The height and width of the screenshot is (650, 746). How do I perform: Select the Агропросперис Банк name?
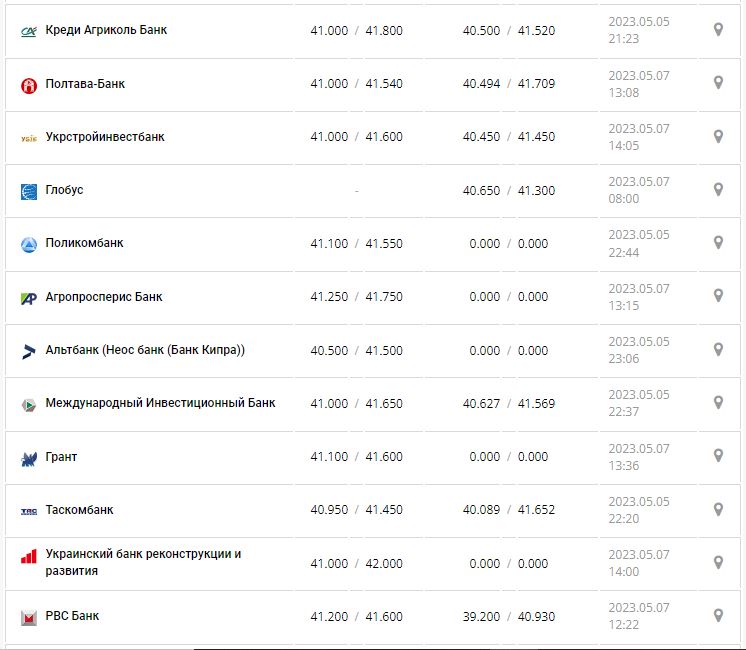point(104,297)
